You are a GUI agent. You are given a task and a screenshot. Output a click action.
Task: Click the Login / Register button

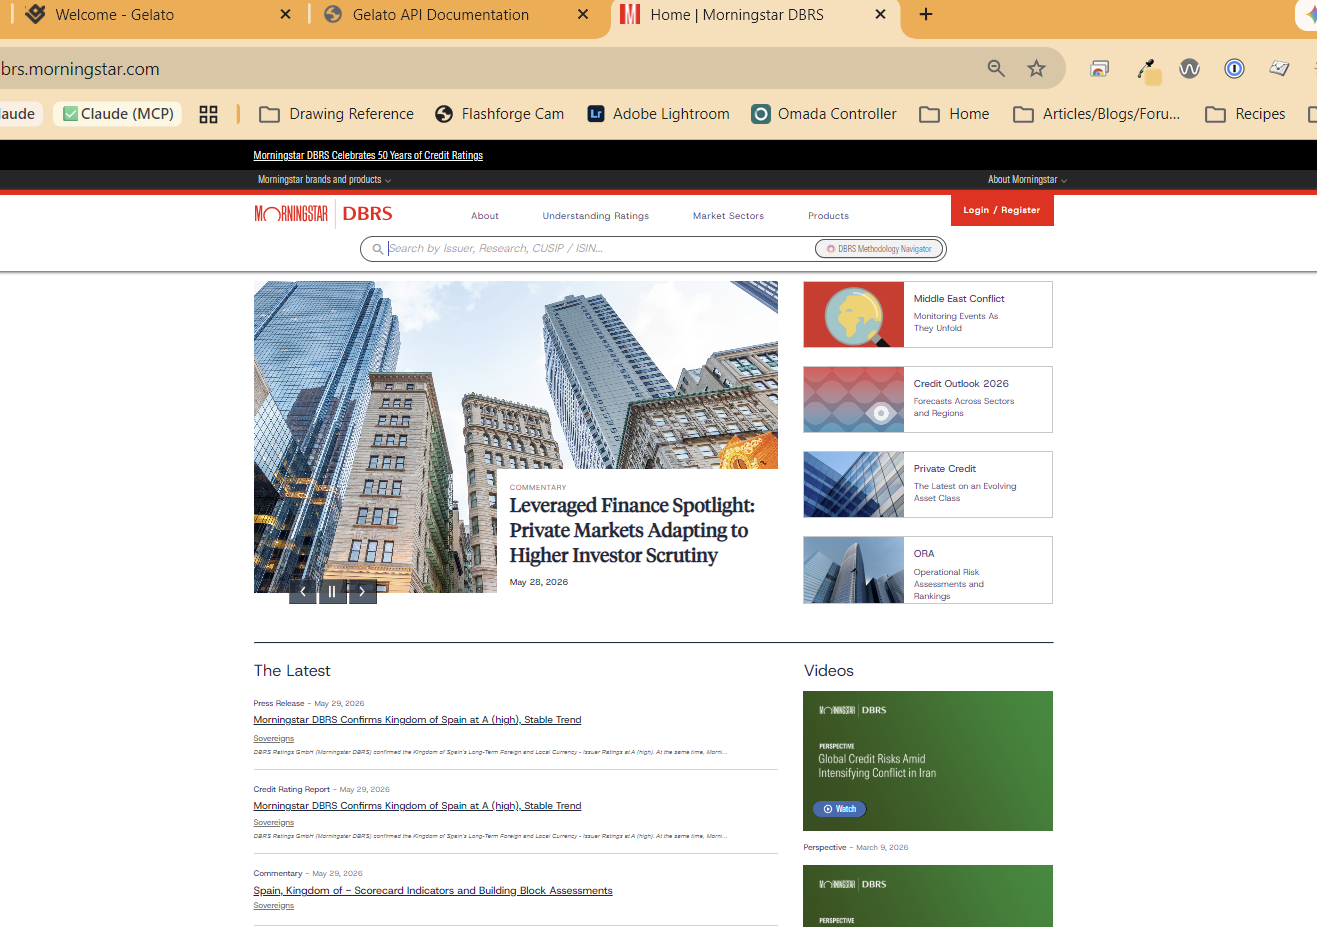click(1002, 210)
